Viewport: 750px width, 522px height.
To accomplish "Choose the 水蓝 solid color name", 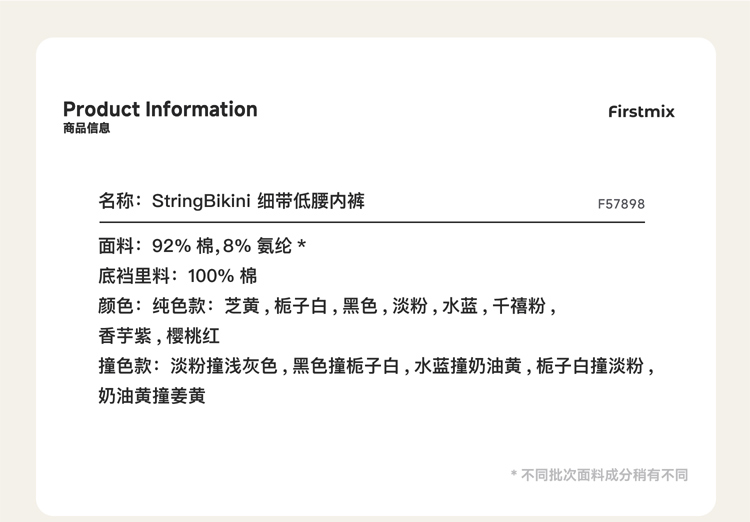I will click(460, 306).
